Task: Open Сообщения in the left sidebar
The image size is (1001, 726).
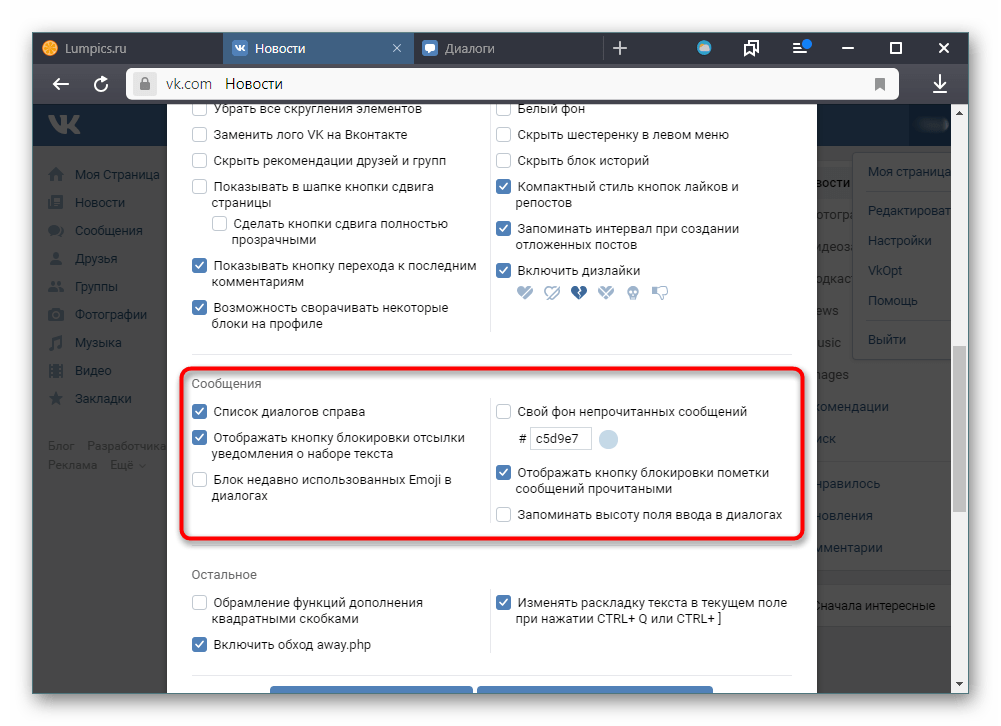Action: coord(108,231)
